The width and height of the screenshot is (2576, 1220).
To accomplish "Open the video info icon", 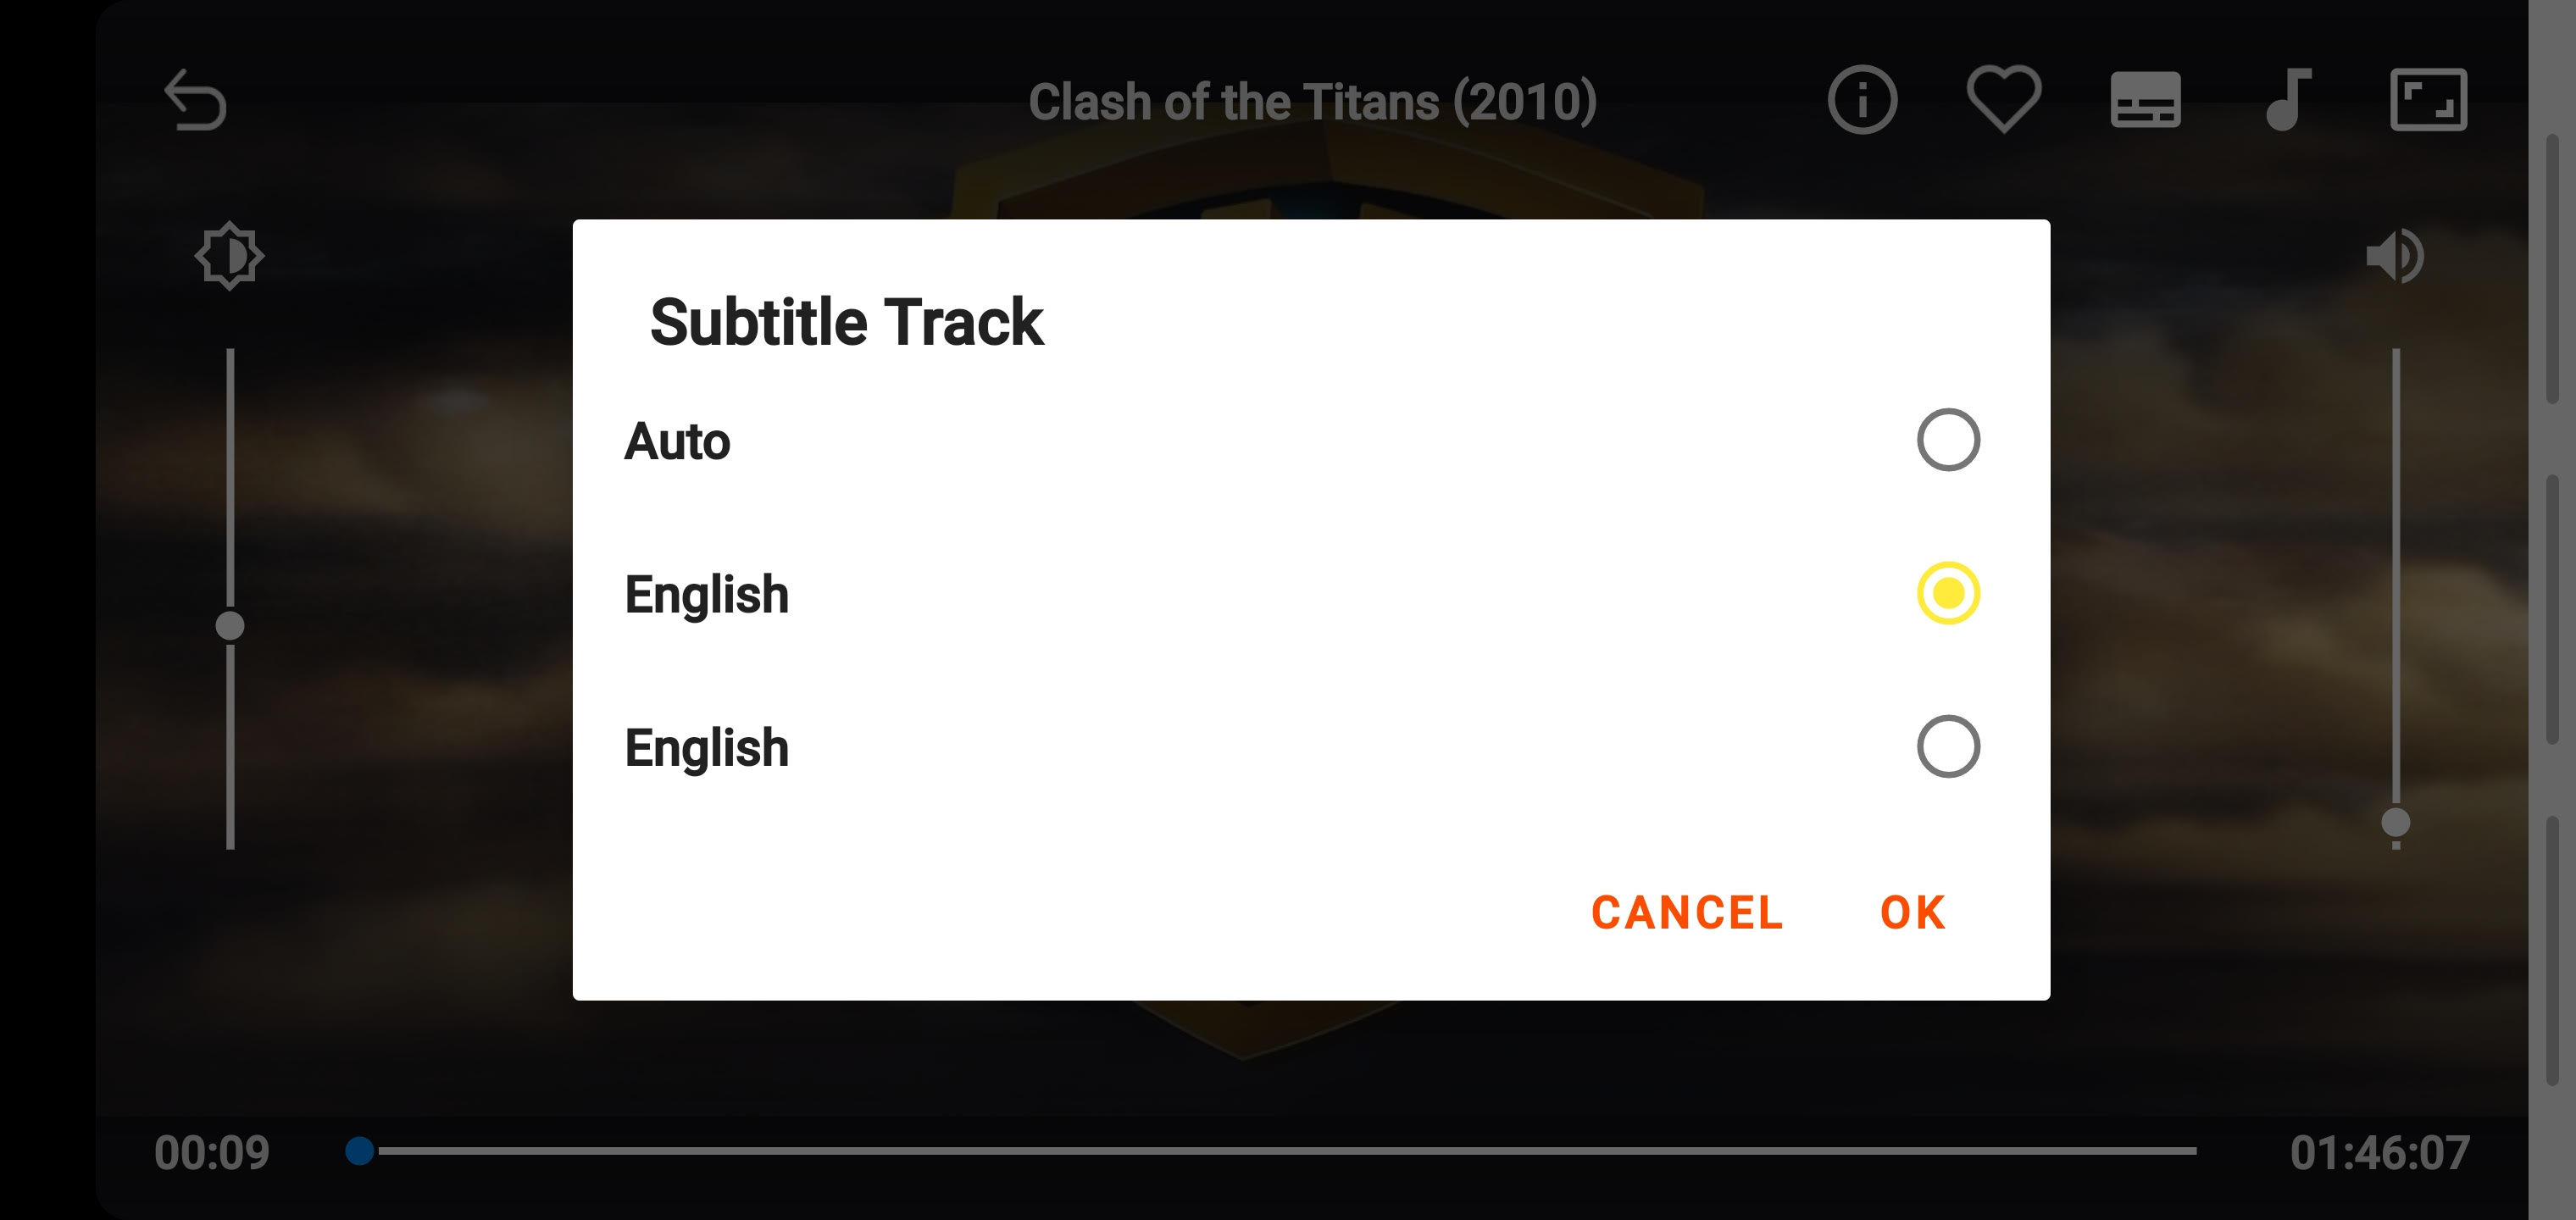I will coord(1862,100).
